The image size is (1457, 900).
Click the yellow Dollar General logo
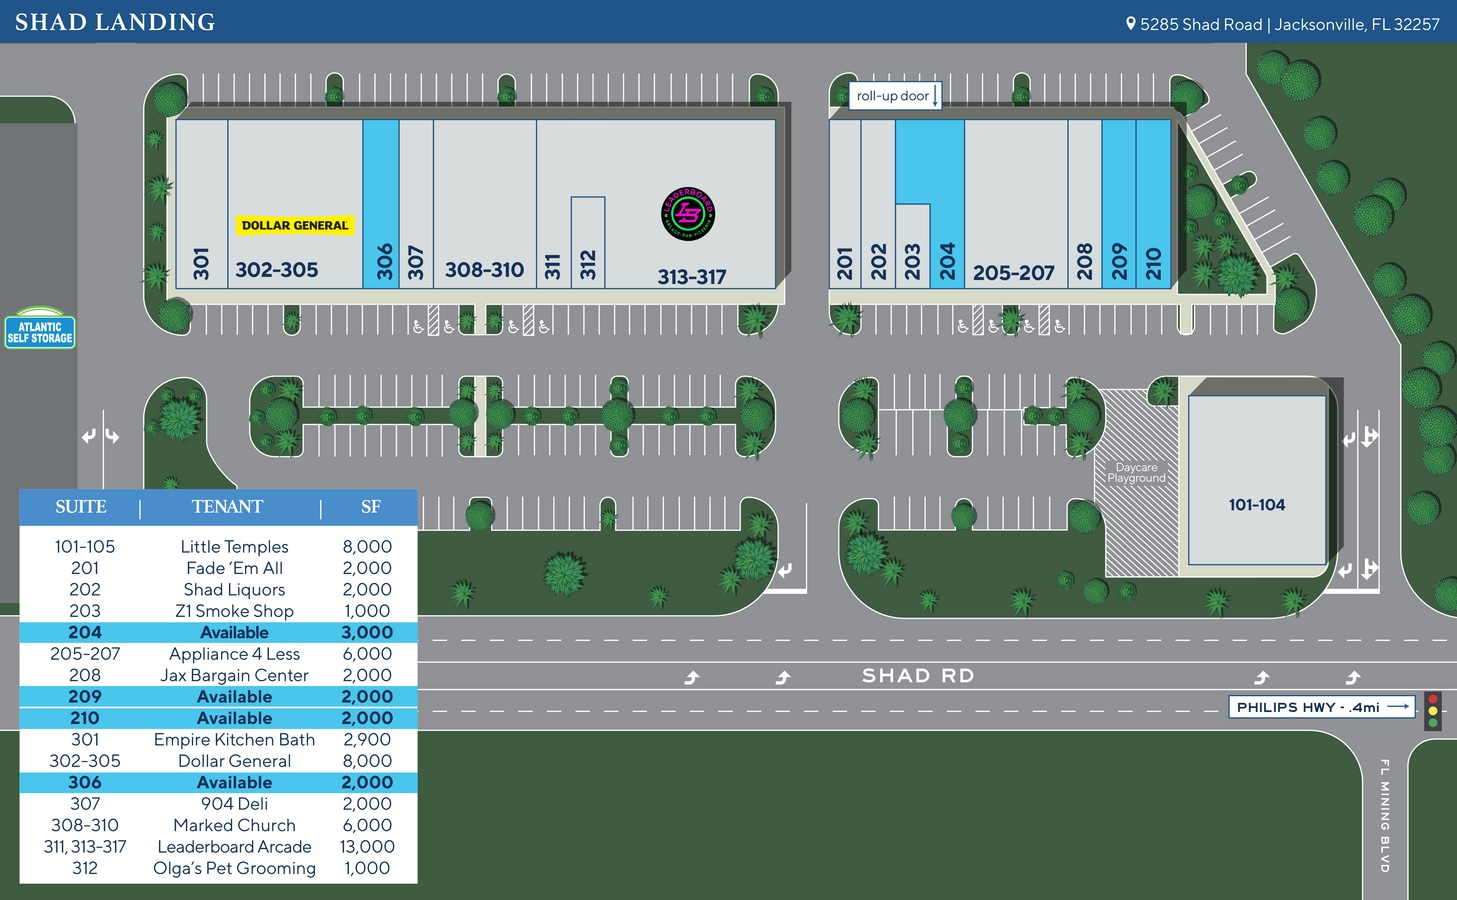pos(295,226)
